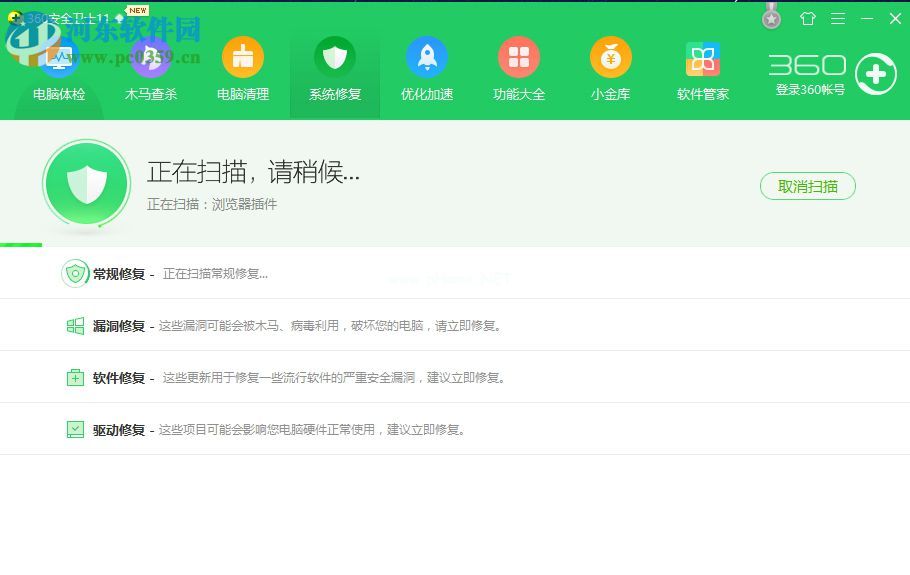Image resolution: width=910 pixels, height=575 pixels.
Task: Open the main menu hamburger icon
Action: pyautogui.click(x=837, y=19)
